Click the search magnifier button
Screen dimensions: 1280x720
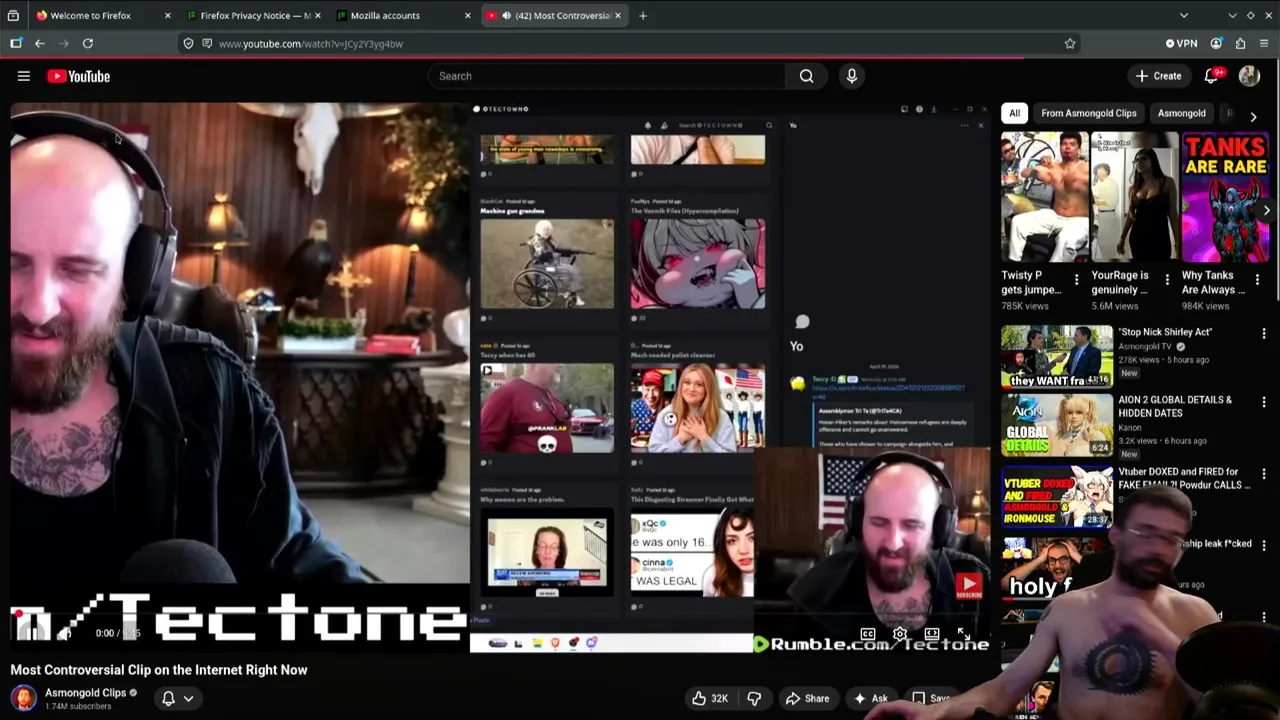(x=806, y=76)
